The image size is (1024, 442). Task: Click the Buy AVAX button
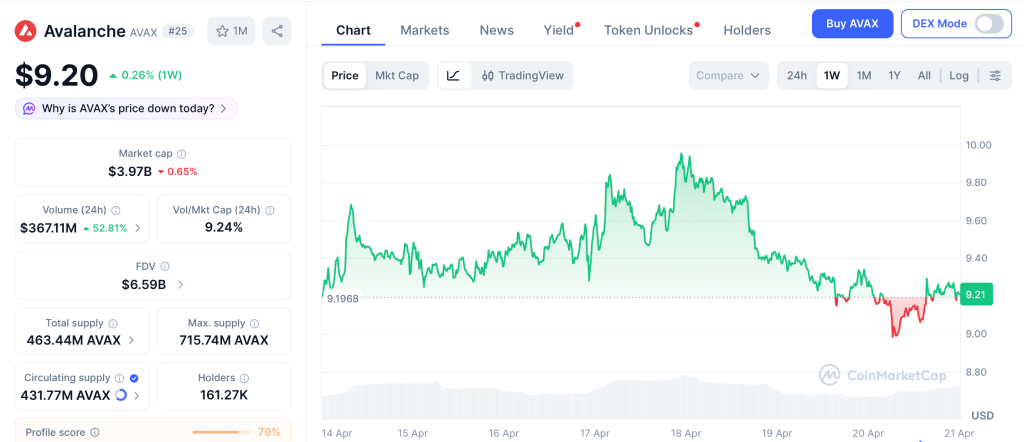[x=852, y=24]
